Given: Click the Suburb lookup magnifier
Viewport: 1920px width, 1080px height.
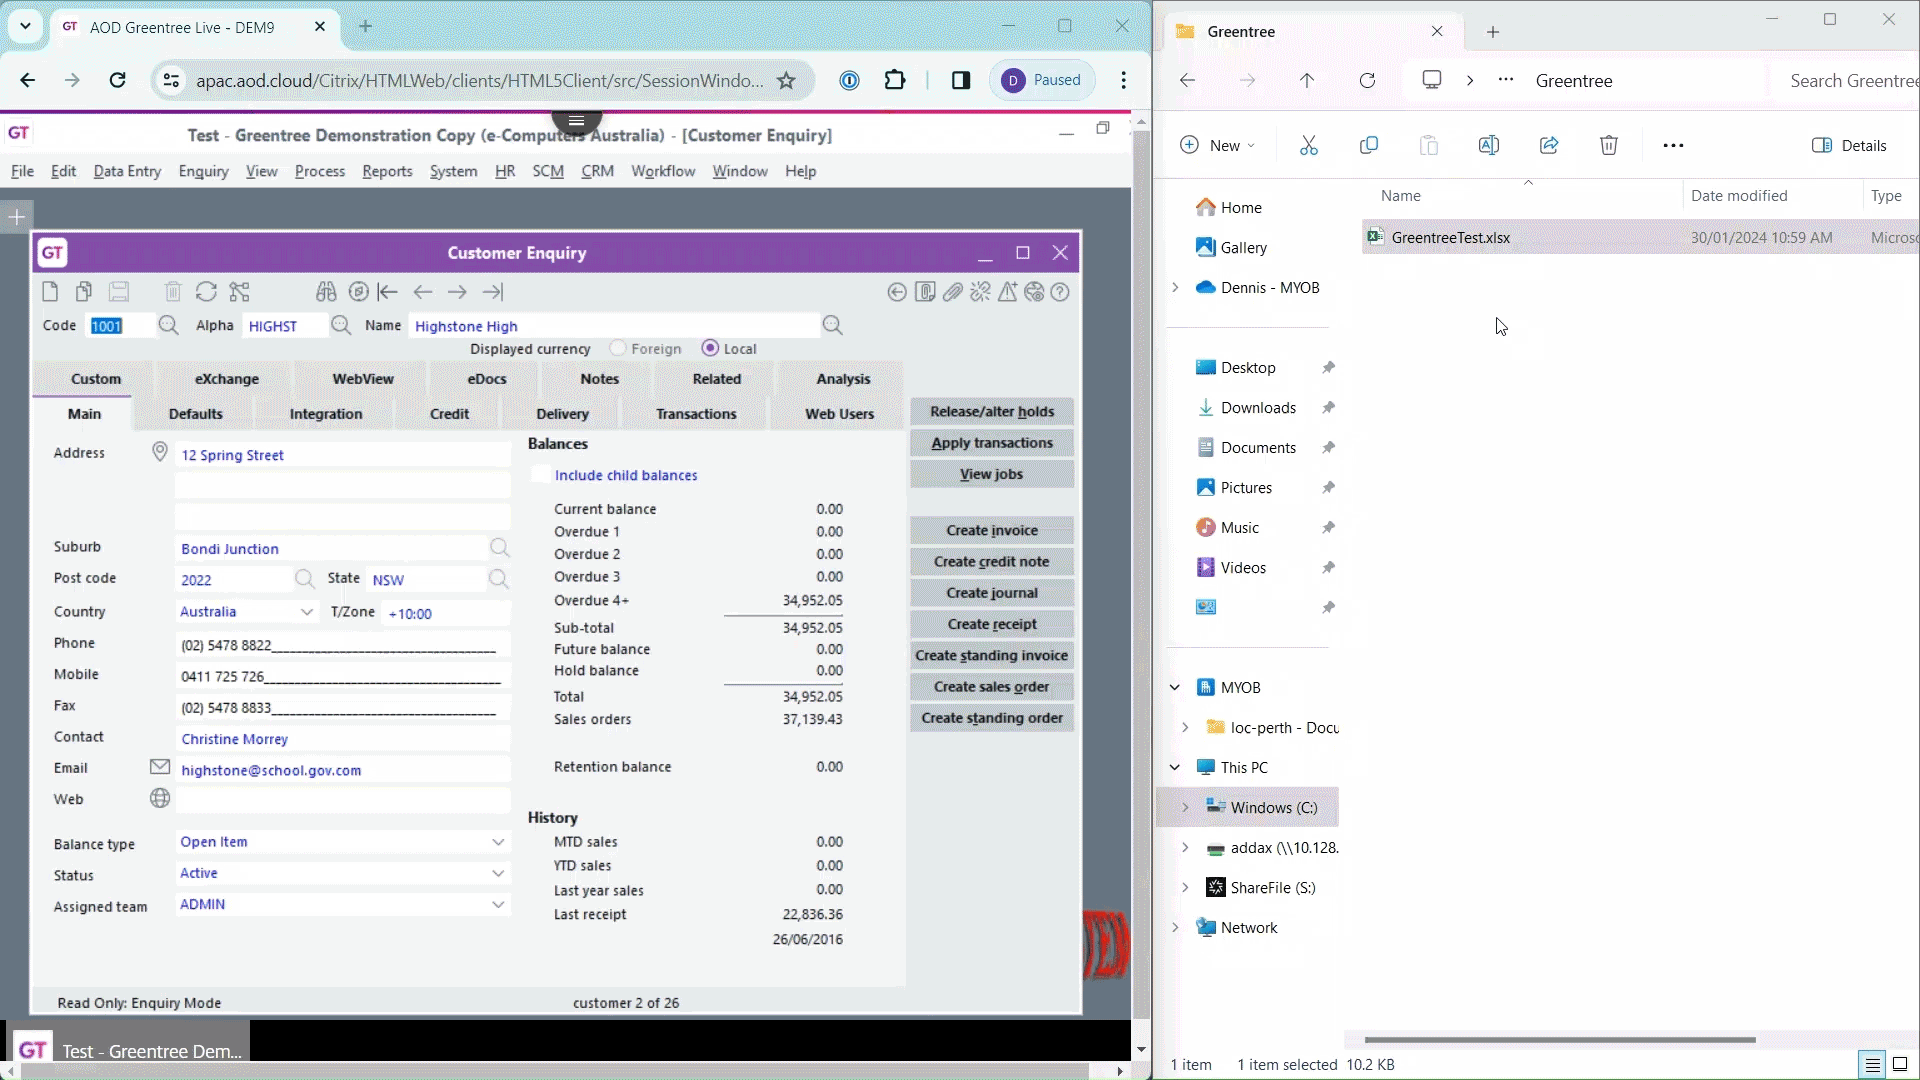Looking at the screenshot, I should coord(499,547).
